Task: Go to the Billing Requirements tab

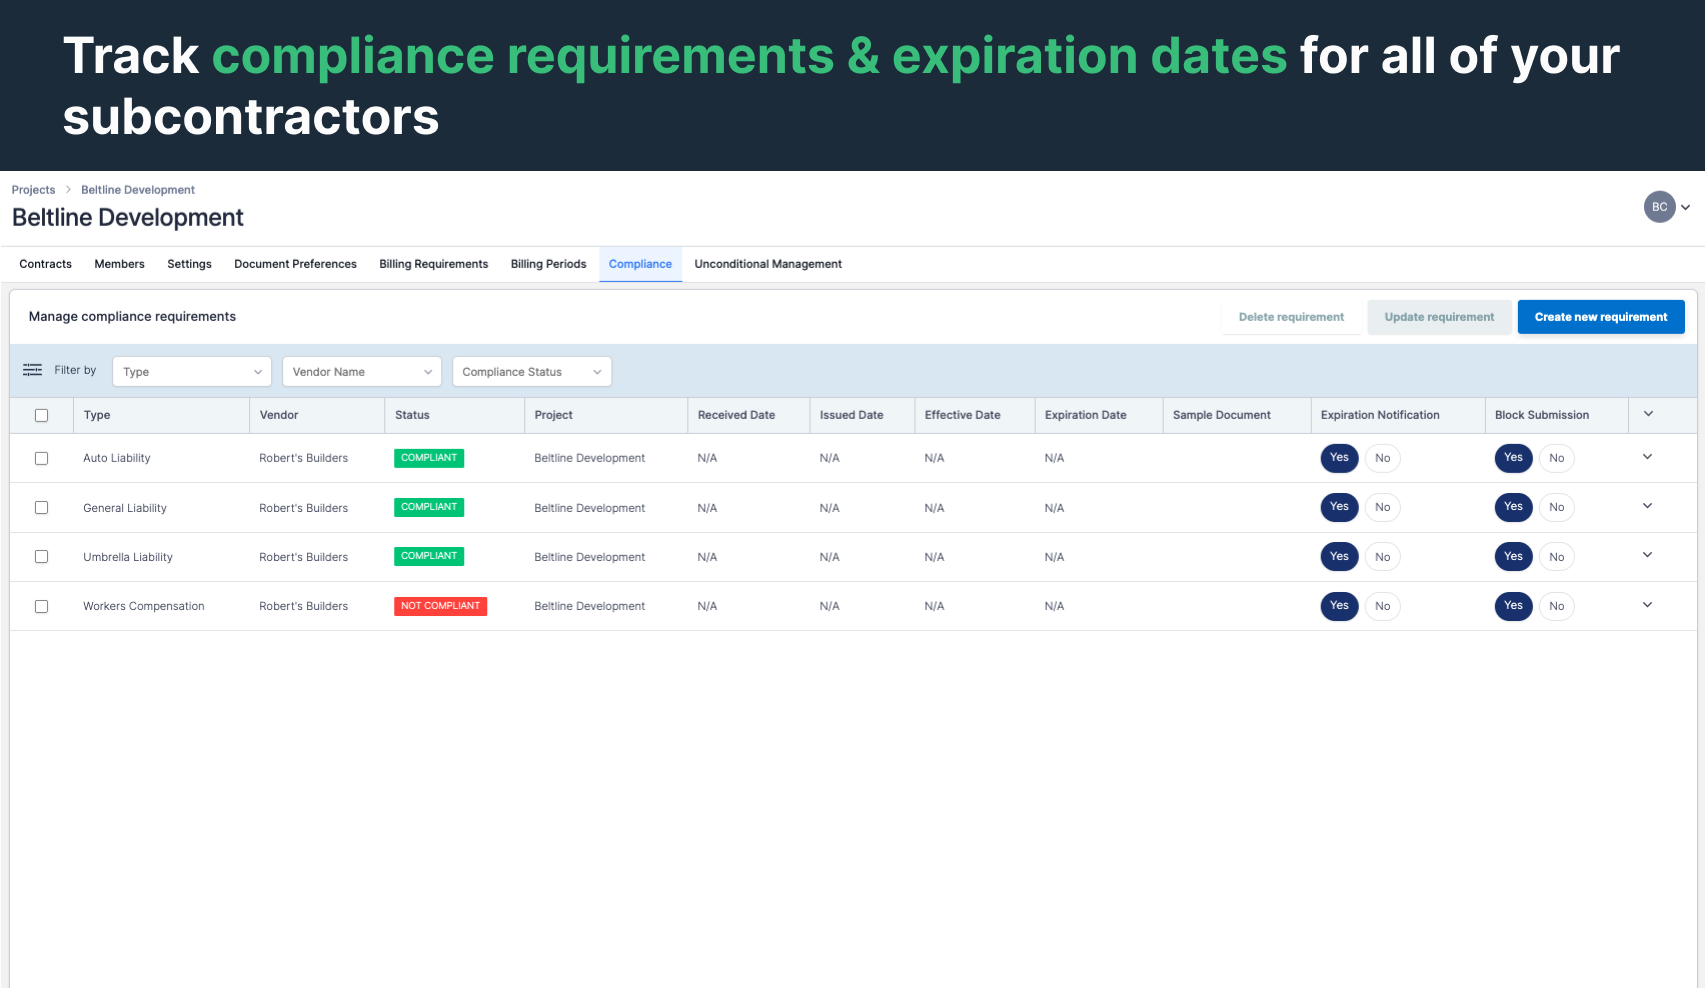Action: (433, 264)
